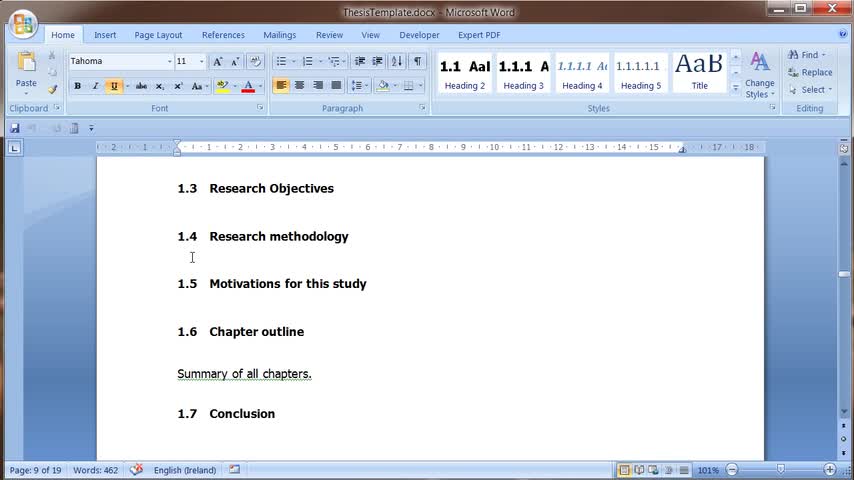Switch to Web Layout view
854x480 pixels.
tap(654, 470)
